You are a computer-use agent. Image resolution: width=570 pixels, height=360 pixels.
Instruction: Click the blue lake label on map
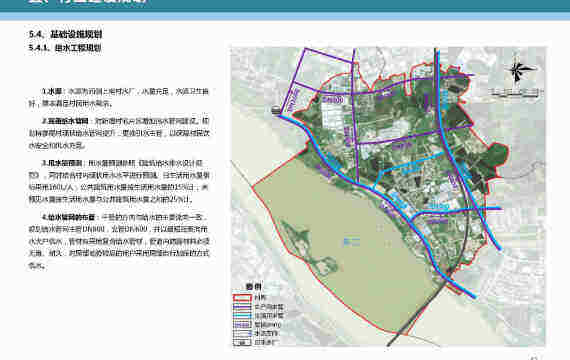click(352, 241)
